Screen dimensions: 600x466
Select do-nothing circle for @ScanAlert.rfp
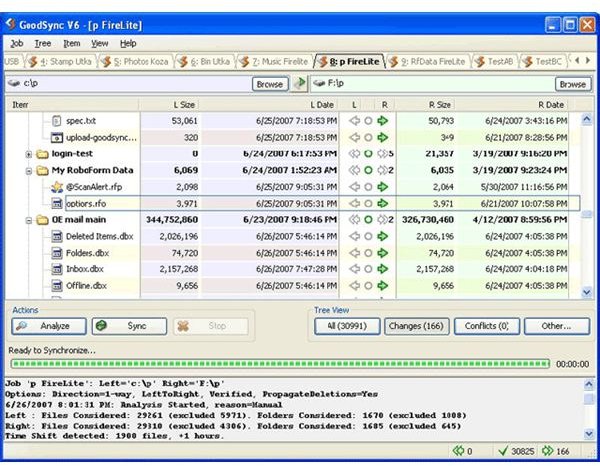[x=368, y=187]
